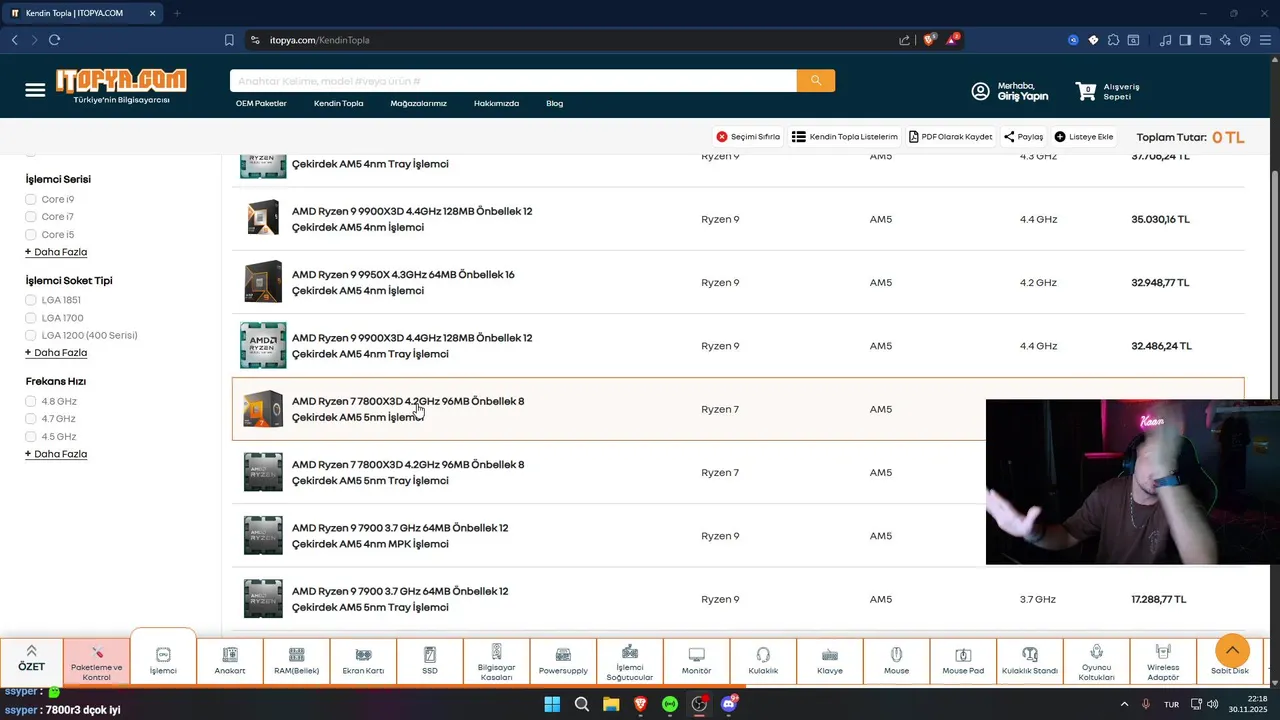Expand Daha Fazla under İşlemci Soket Tipi
1280x720 pixels.
coord(56,353)
